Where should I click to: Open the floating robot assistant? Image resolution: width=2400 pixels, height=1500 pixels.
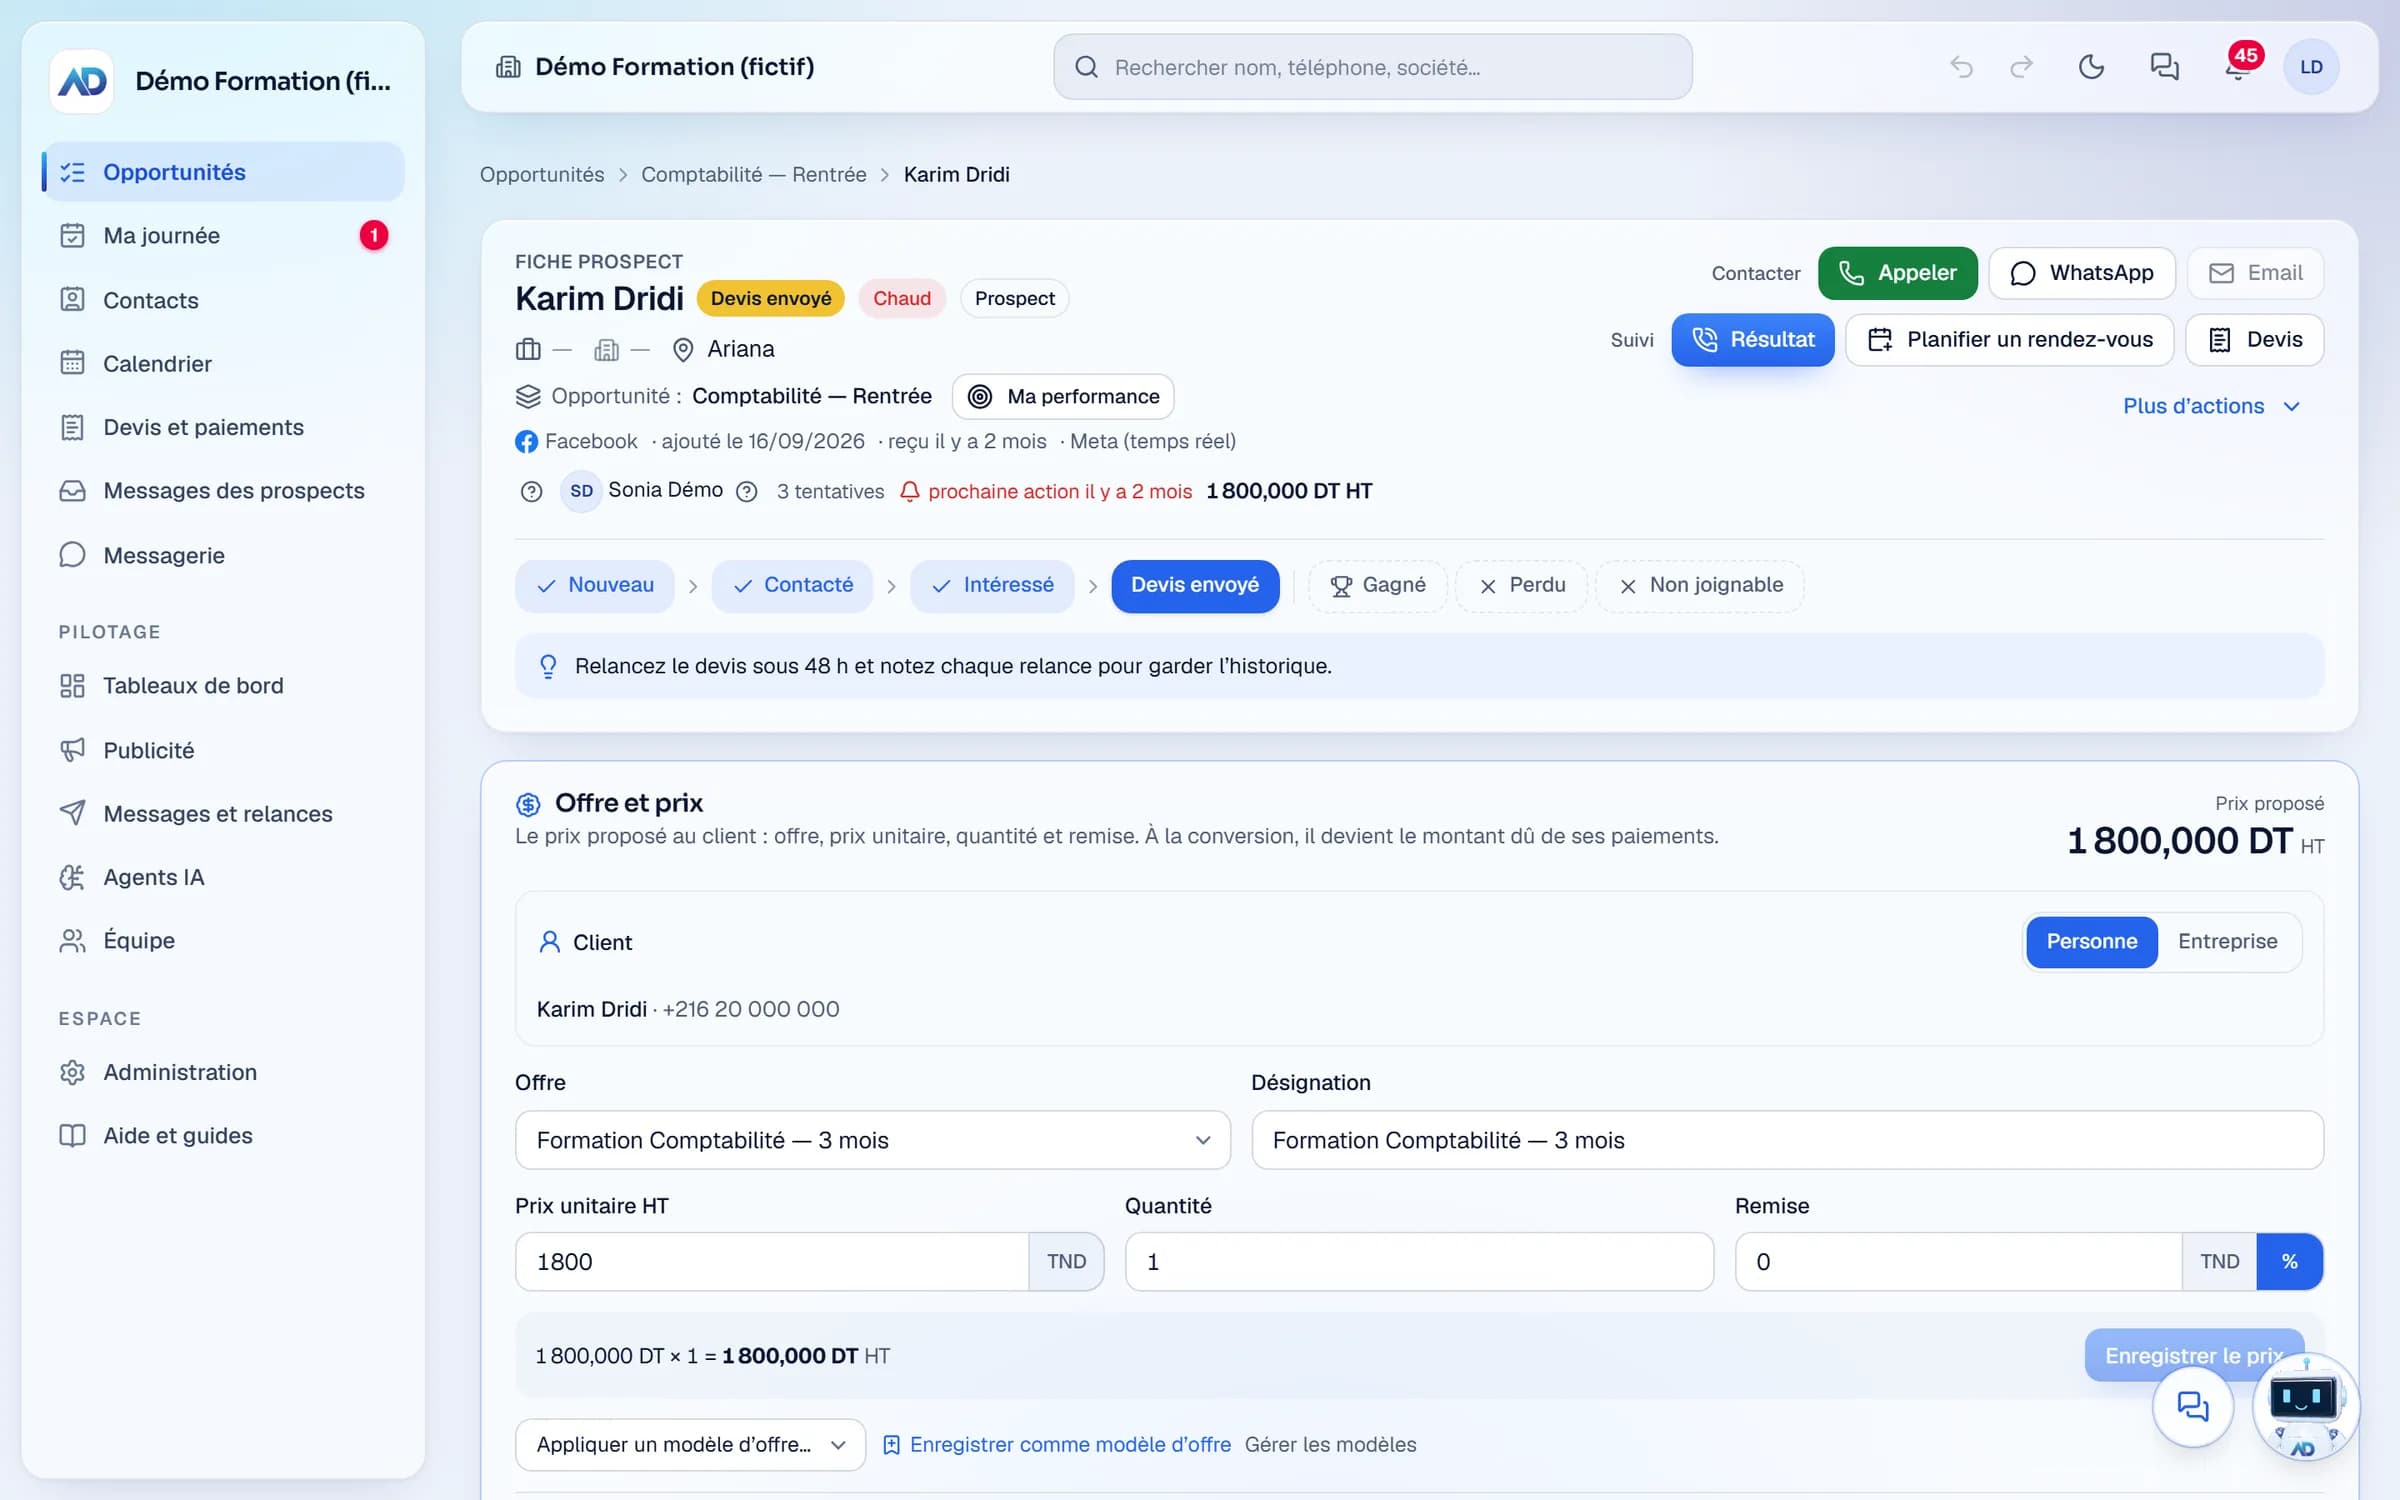[2305, 1405]
